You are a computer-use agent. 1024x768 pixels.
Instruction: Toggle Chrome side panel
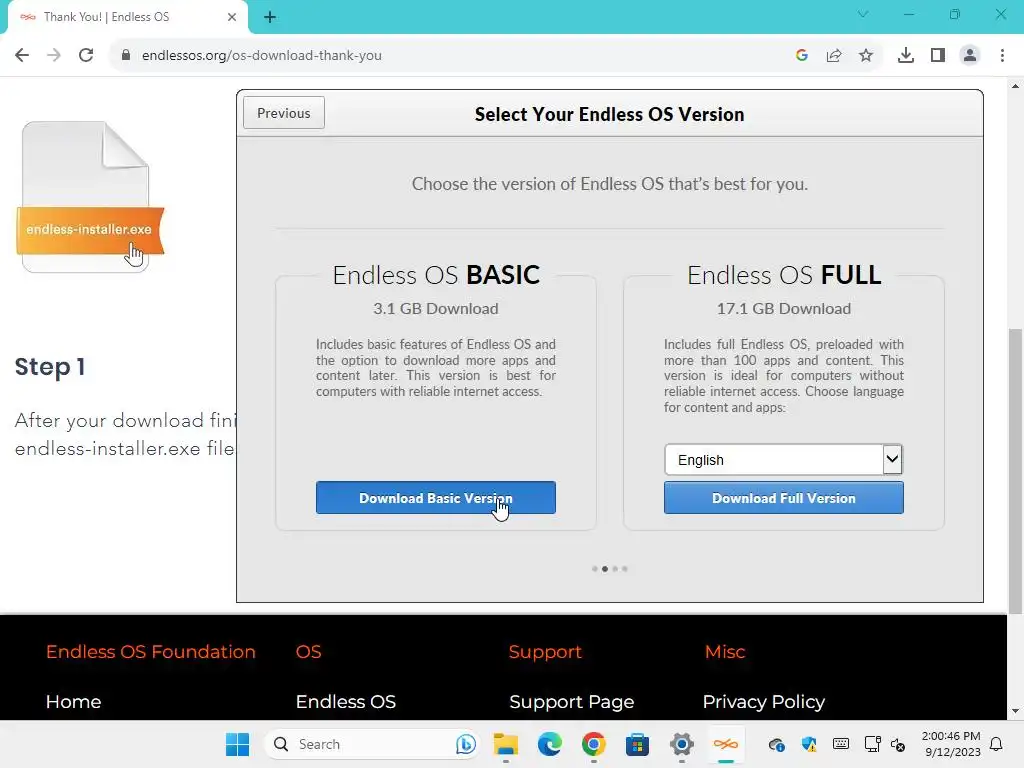[938, 56]
